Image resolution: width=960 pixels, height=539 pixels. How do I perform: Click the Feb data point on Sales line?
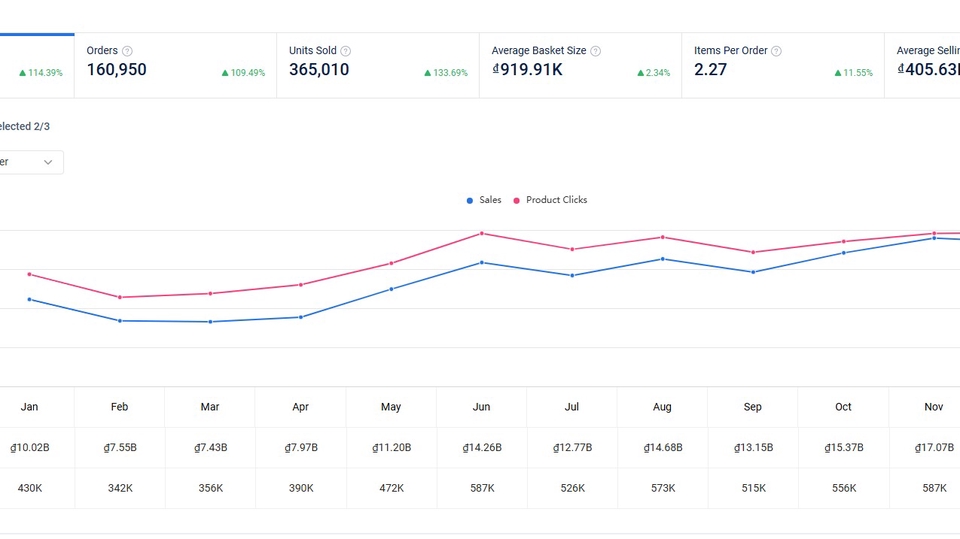pos(120,321)
